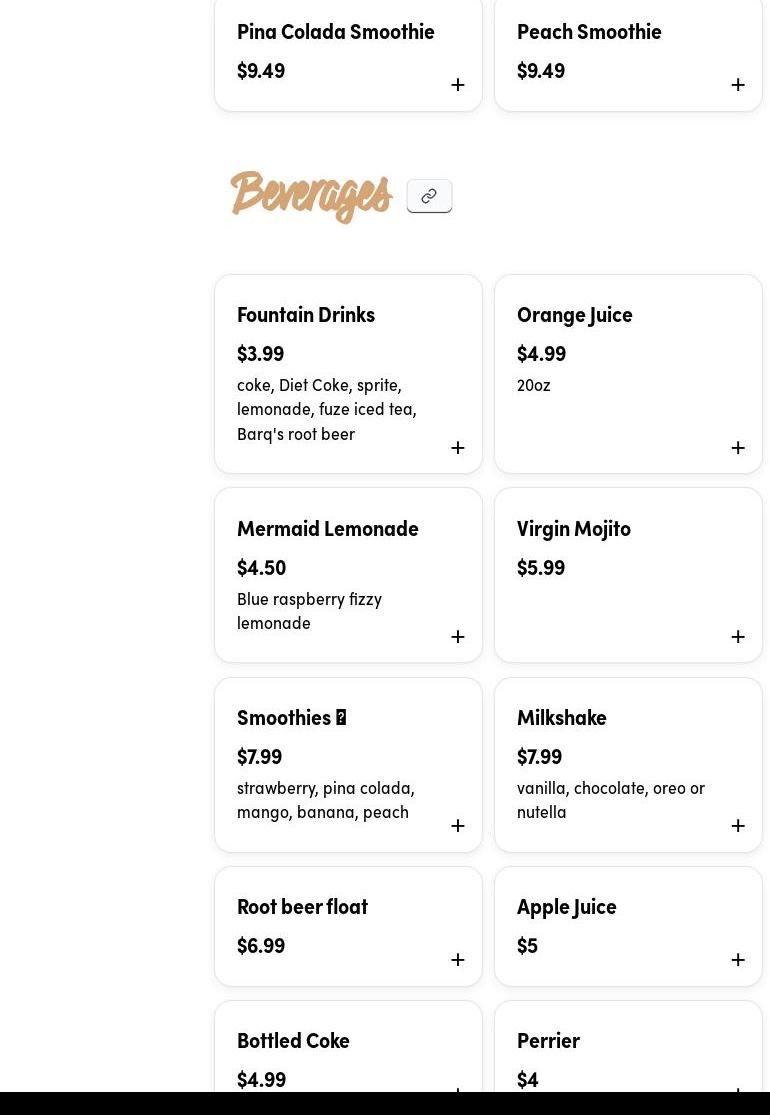Add Mermaid Lemonade with plus icon
Viewport: 770px width, 1115px height.
point(458,636)
